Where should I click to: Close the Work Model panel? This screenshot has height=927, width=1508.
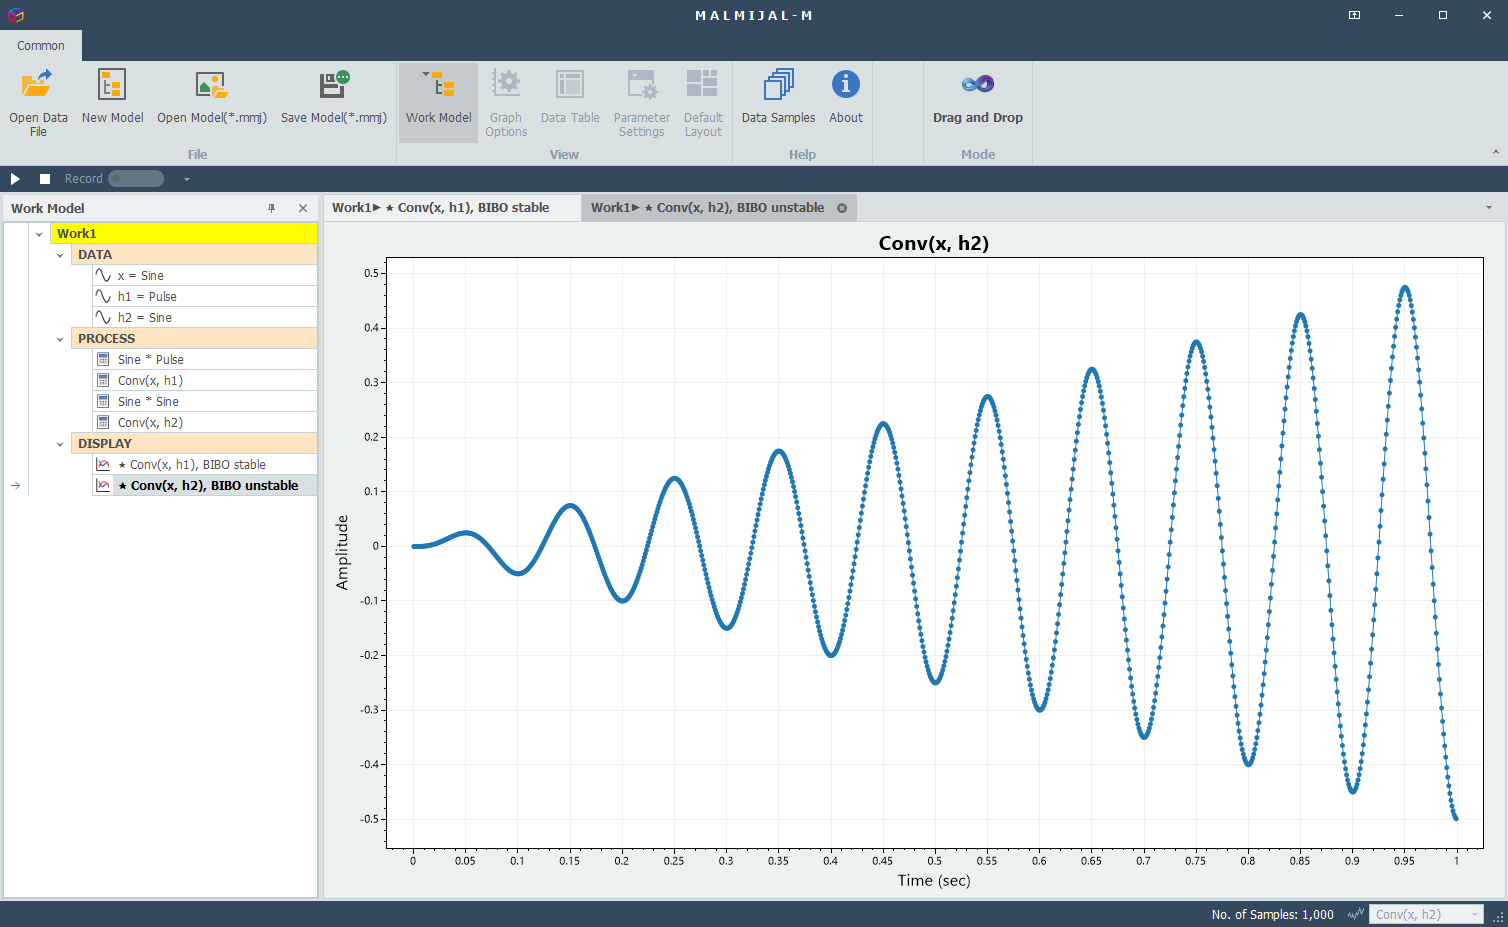pos(303,208)
